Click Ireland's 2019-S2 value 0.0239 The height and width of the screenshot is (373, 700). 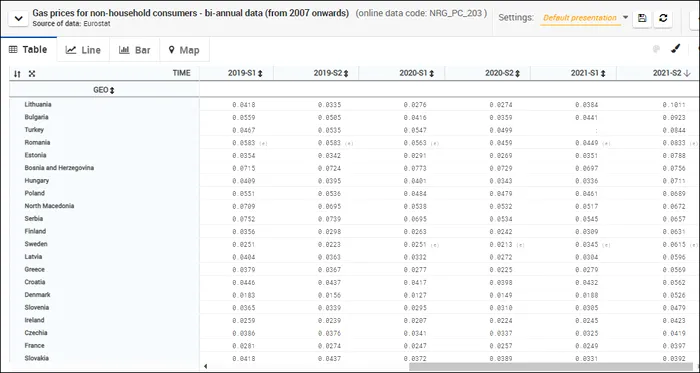(x=329, y=321)
